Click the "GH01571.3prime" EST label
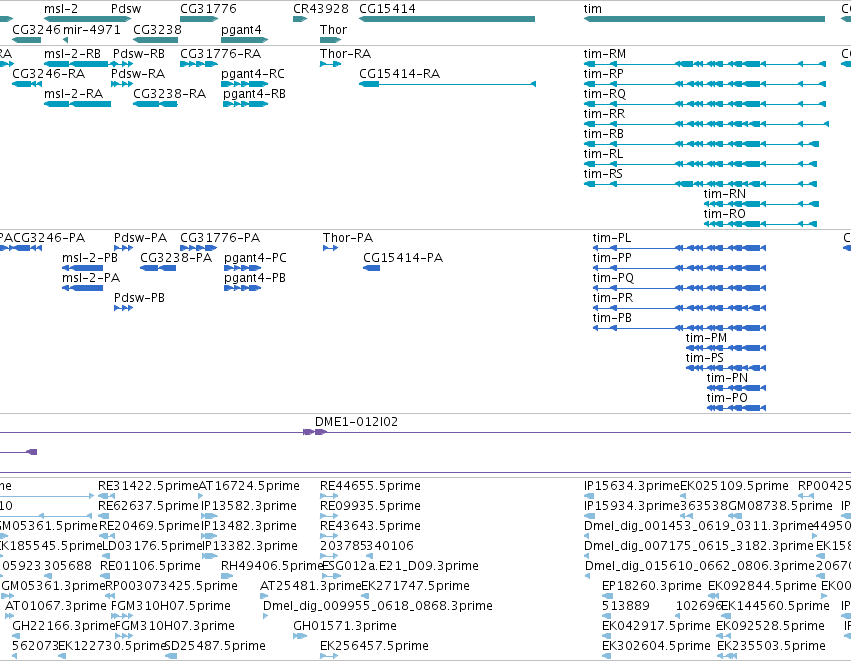The width and height of the screenshot is (851, 661). (x=345, y=626)
